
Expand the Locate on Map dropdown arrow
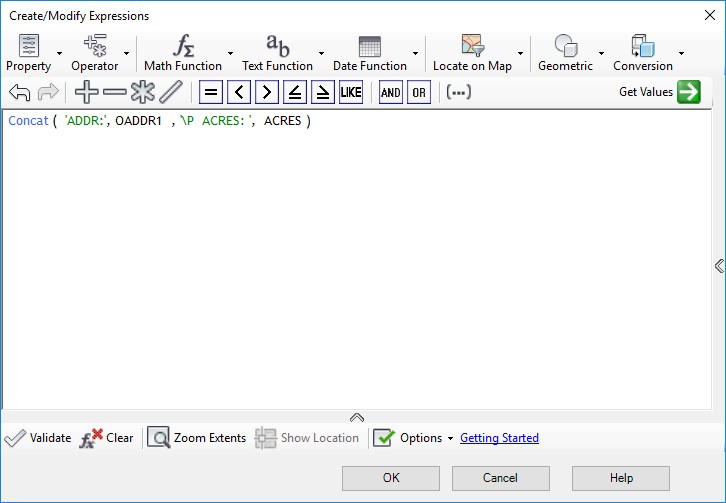click(x=520, y=53)
